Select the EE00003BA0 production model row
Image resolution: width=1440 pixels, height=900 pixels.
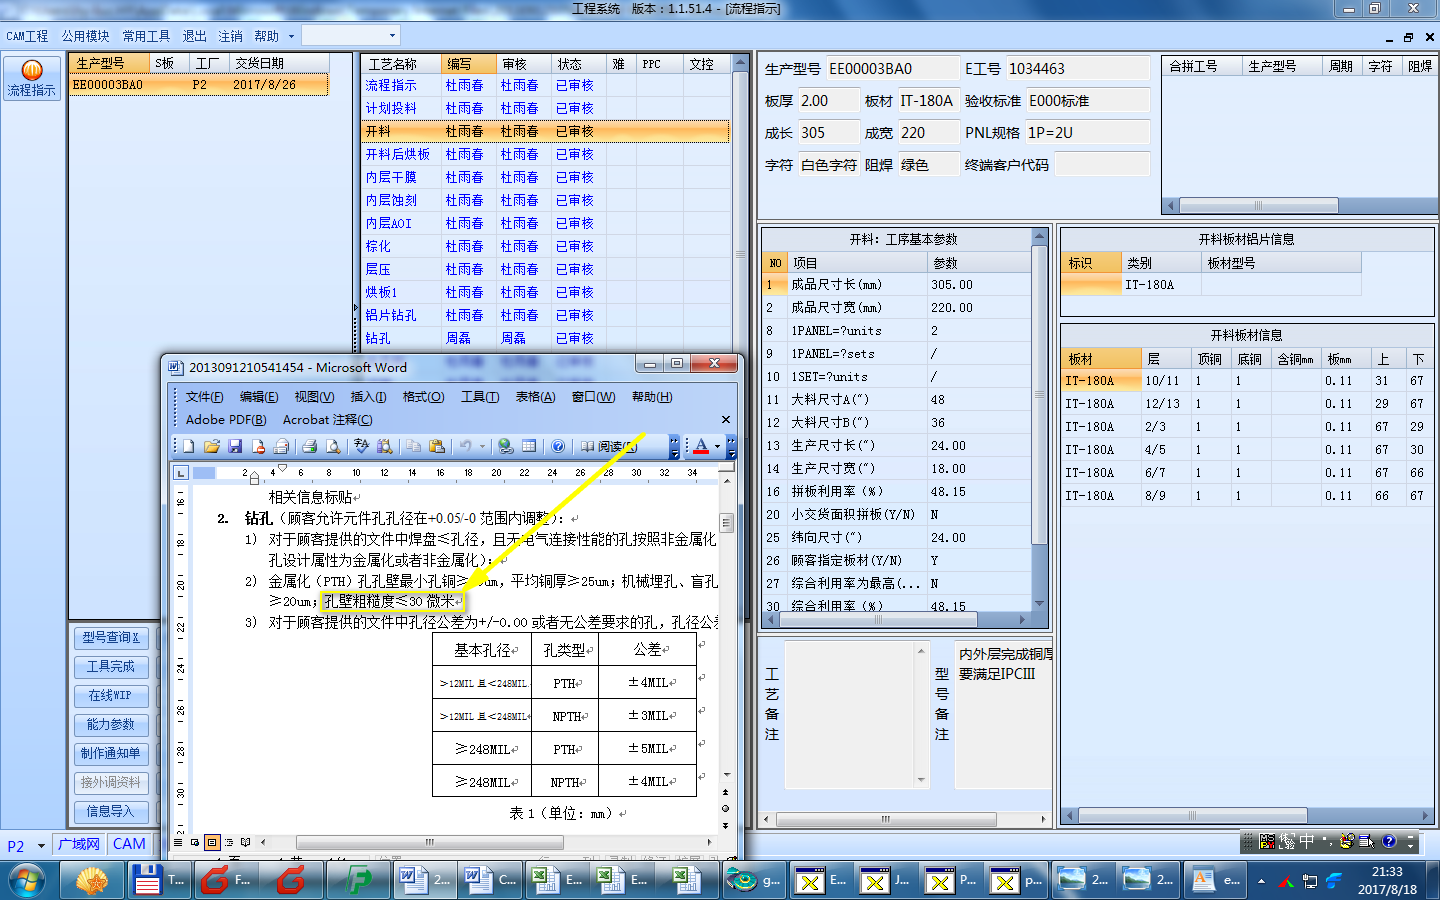tap(199, 85)
